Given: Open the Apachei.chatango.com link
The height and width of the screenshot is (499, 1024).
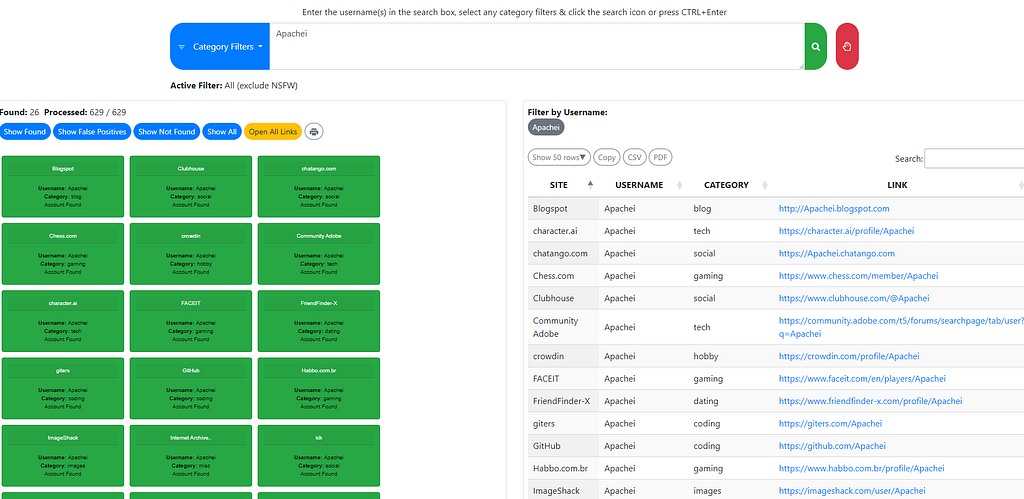Looking at the screenshot, I should [837, 253].
